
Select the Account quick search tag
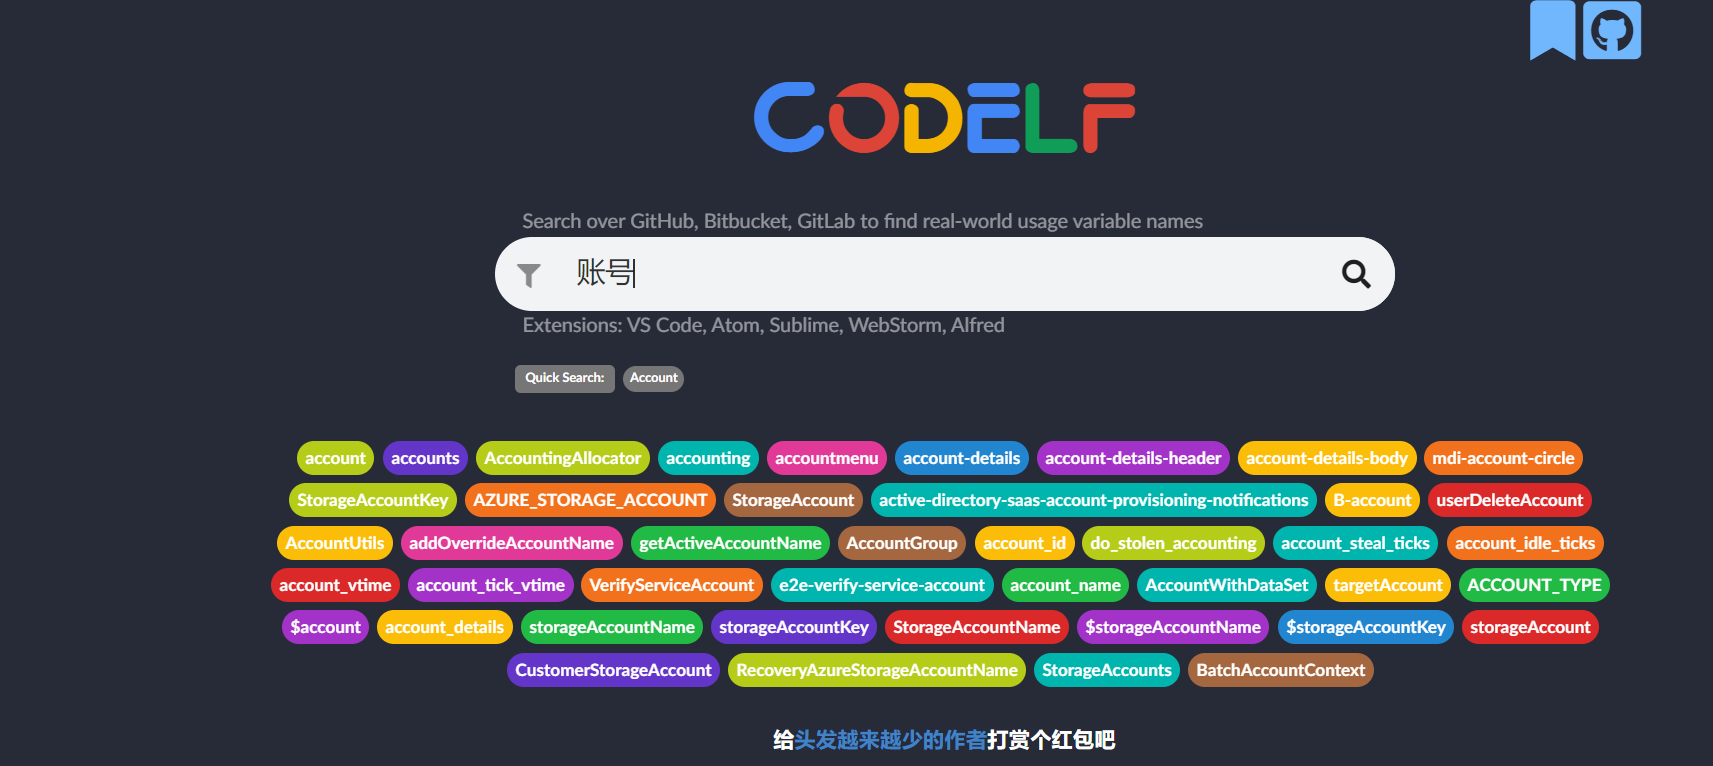click(653, 378)
